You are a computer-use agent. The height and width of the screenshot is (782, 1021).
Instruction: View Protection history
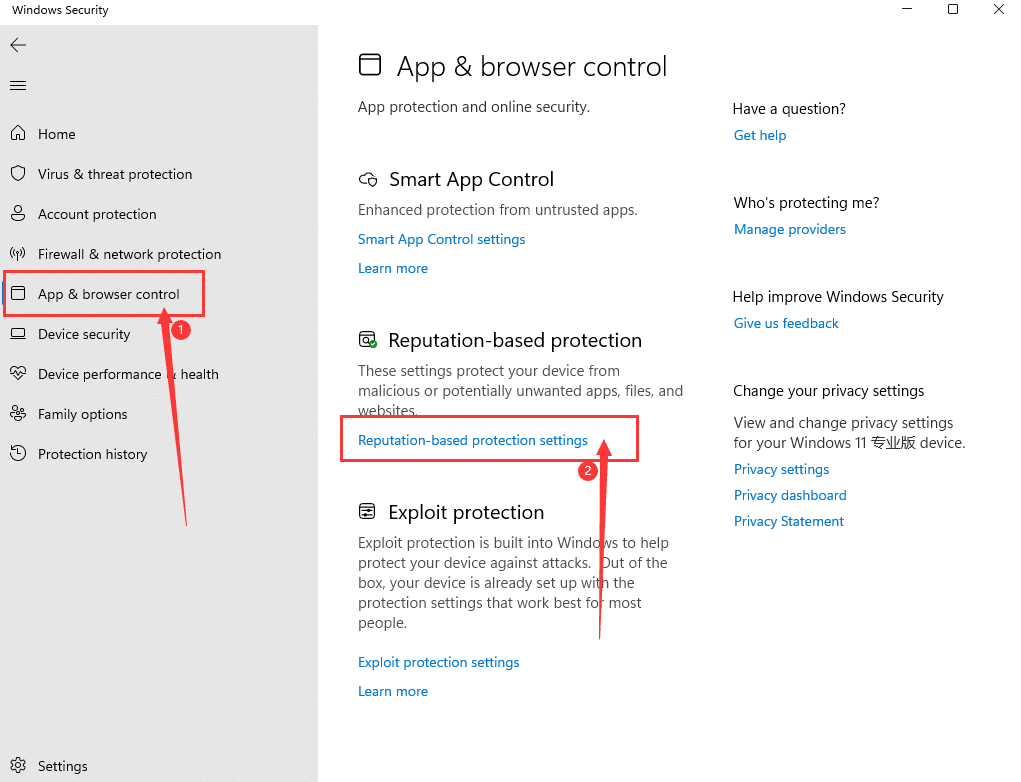(x=92, y=454)
